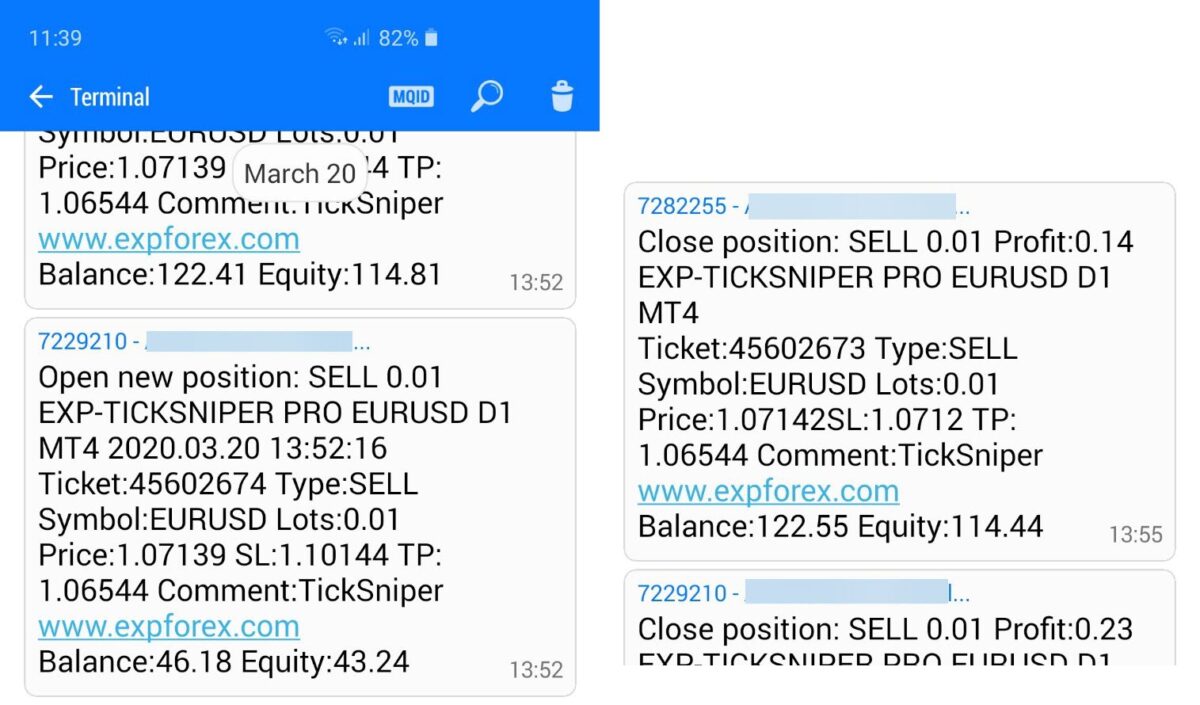Tap the back arrow next to Terminal

pyautogui.click(x=41, y=97)
